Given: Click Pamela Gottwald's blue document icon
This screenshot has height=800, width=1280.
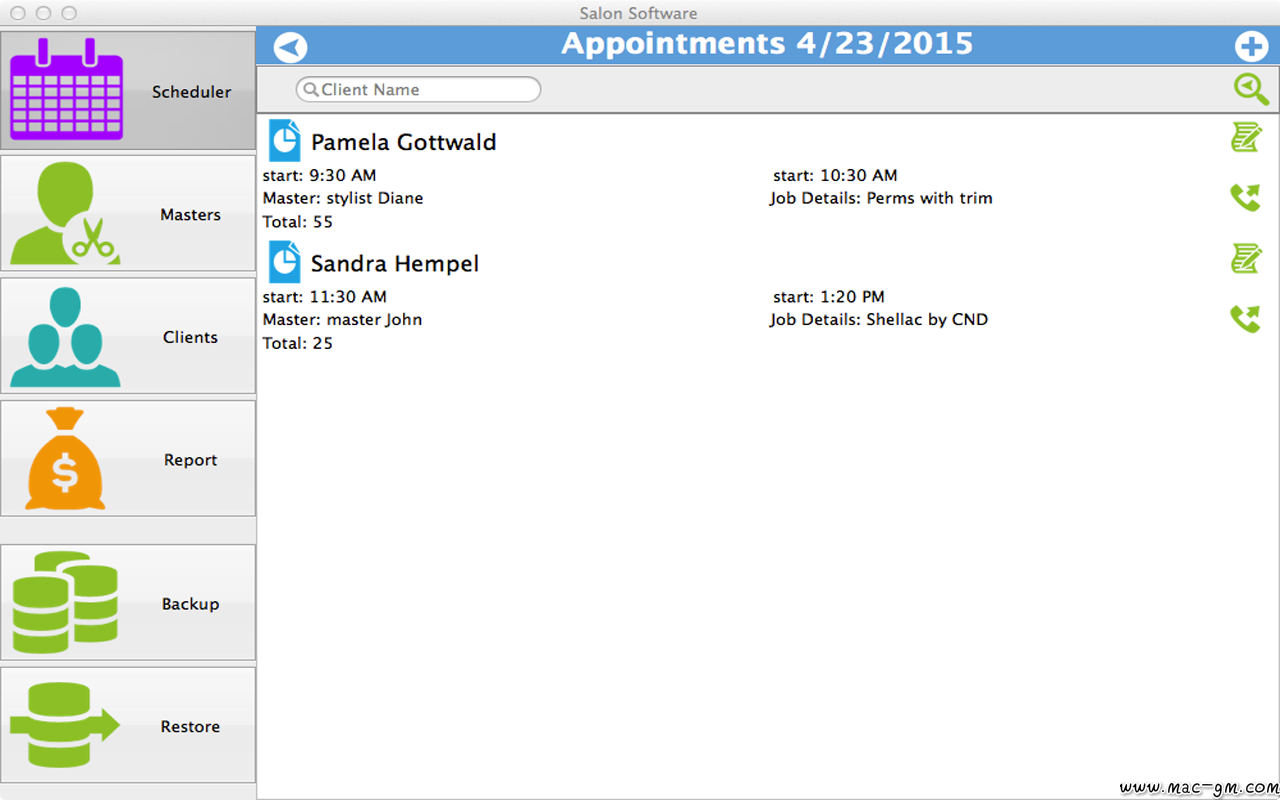Looking at the screenshot, I should click(x=285, y=140).
